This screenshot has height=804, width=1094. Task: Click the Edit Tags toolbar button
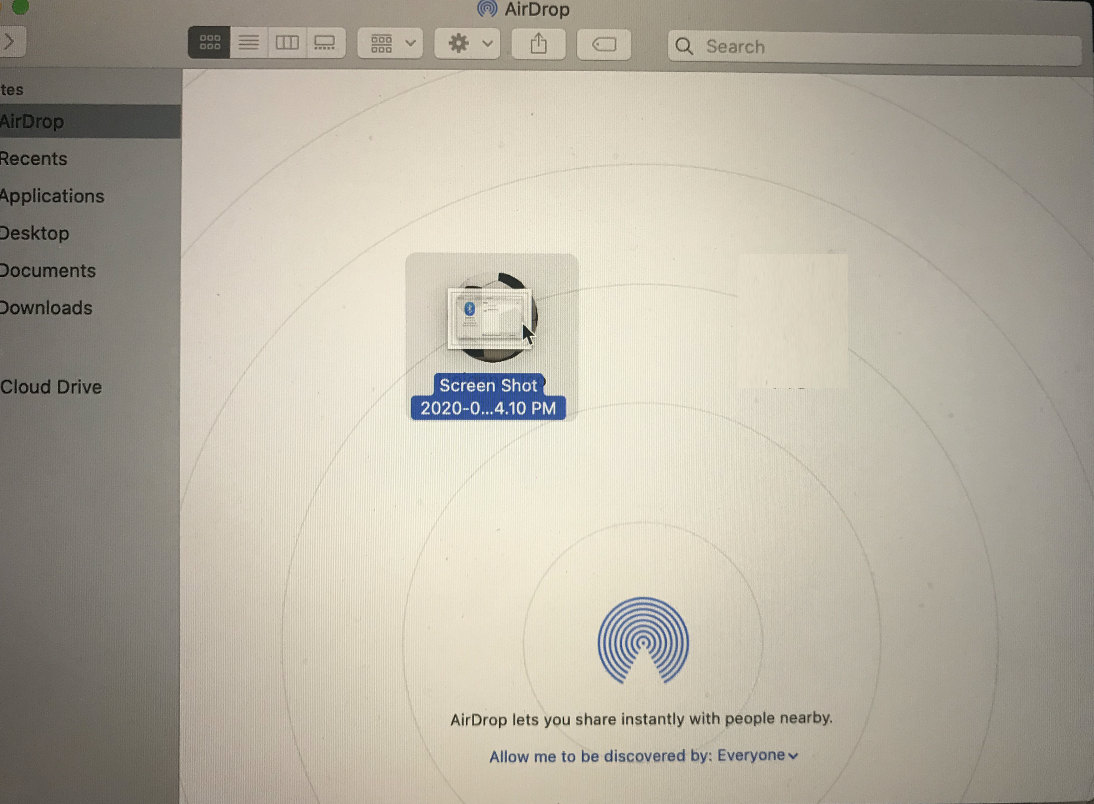pos(604,45)
